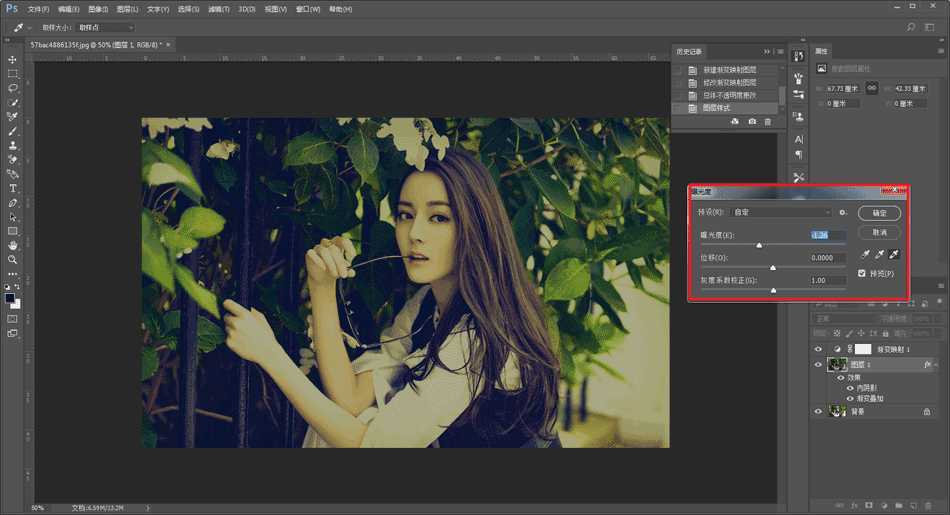Click the 曝光度 exposure slider handle
The height and width of the screenshot is (515, 950).
click(x=759, y=245)
